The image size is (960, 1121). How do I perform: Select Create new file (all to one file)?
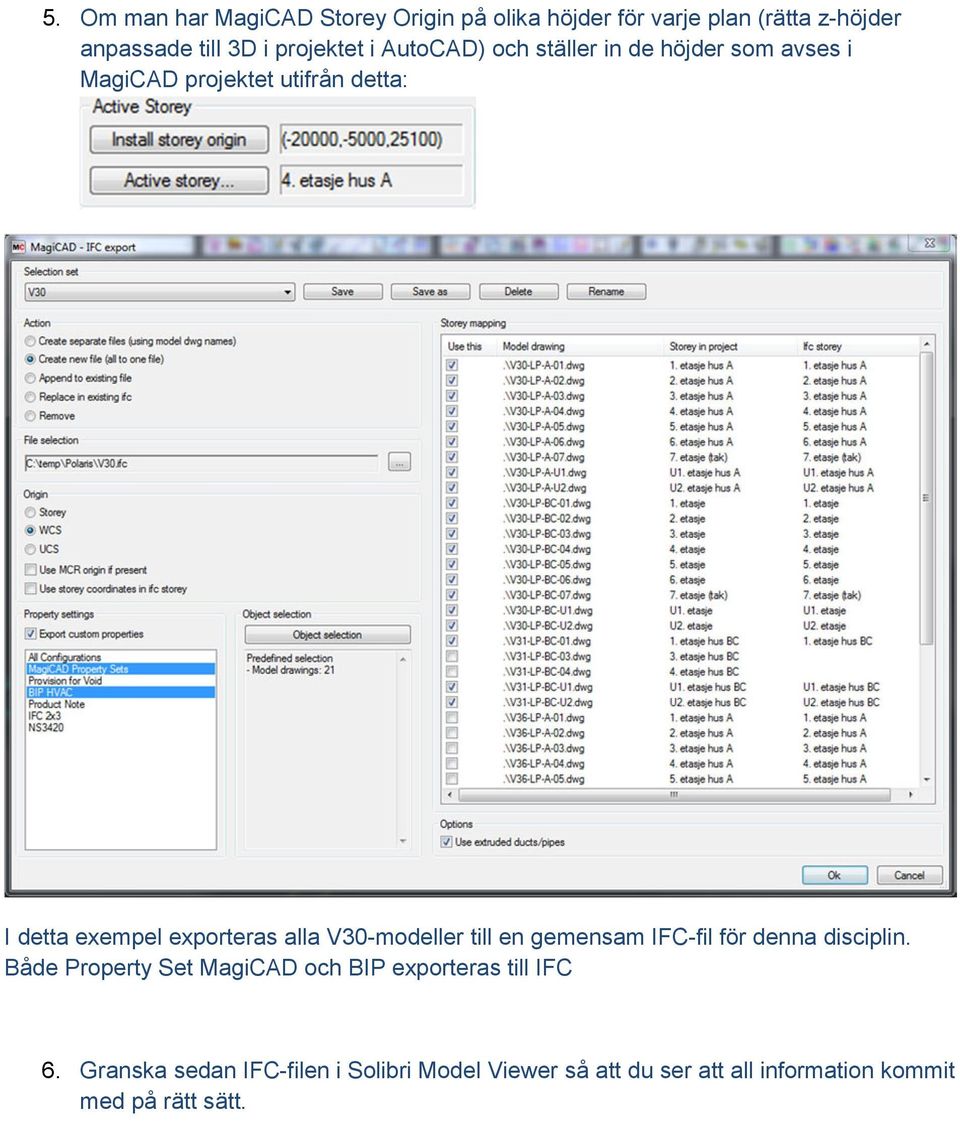coord(30,359)
